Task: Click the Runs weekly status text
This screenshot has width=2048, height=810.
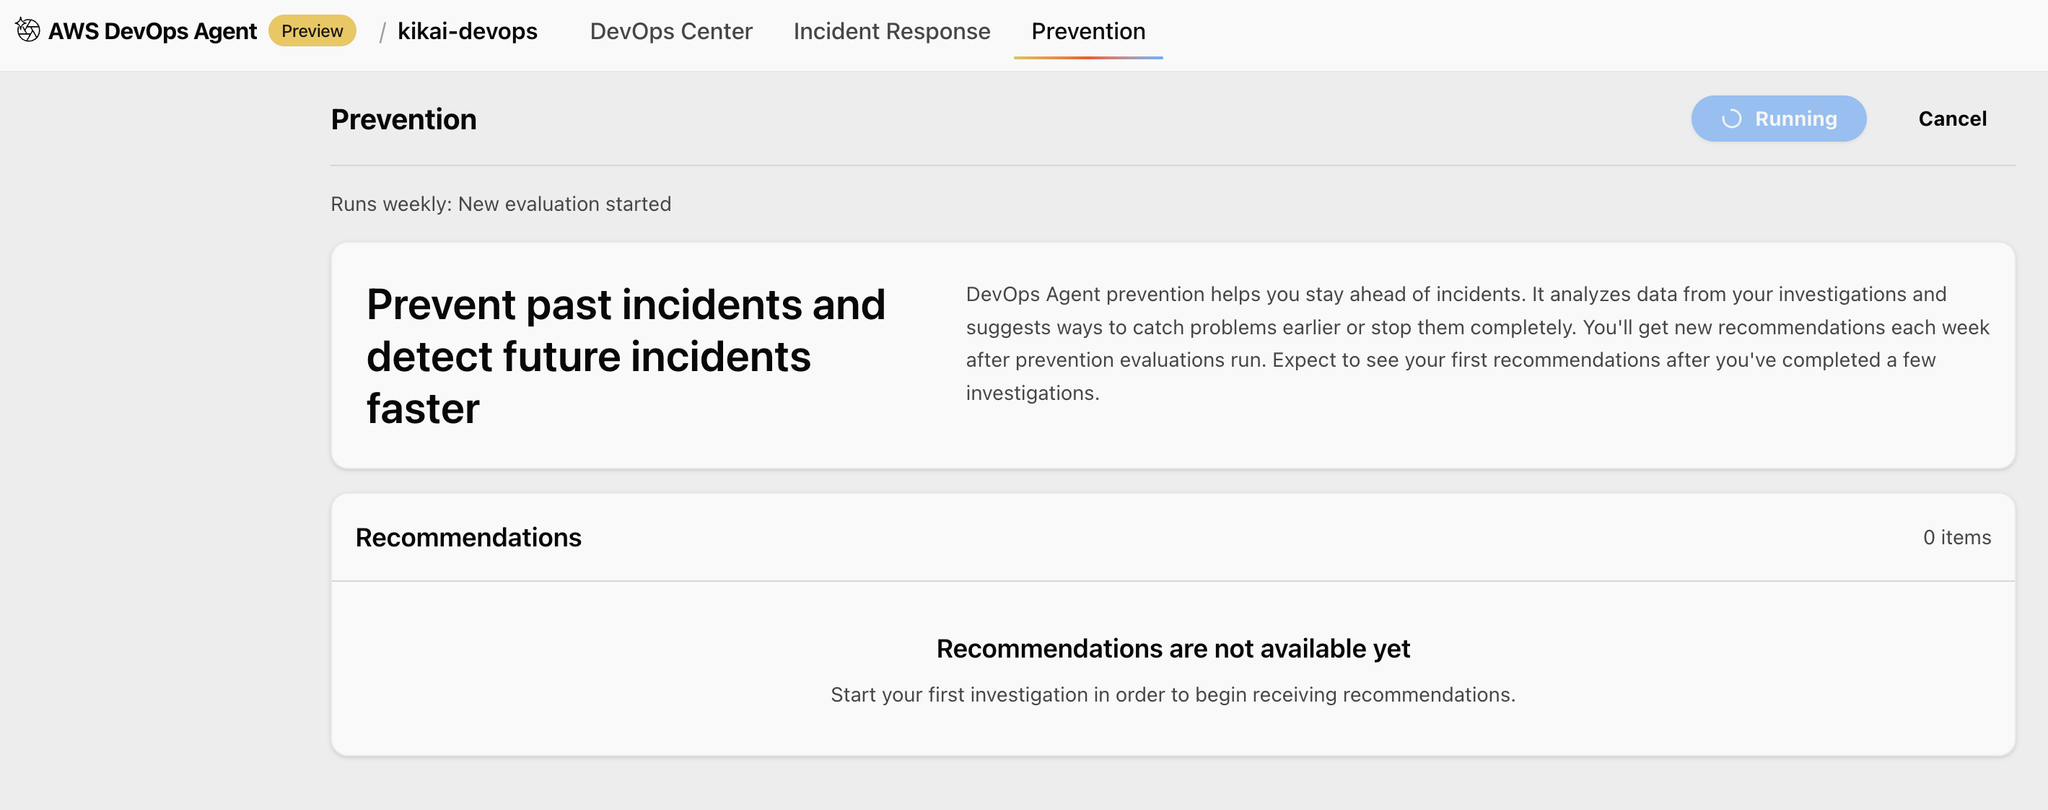Action: point(501,204)
